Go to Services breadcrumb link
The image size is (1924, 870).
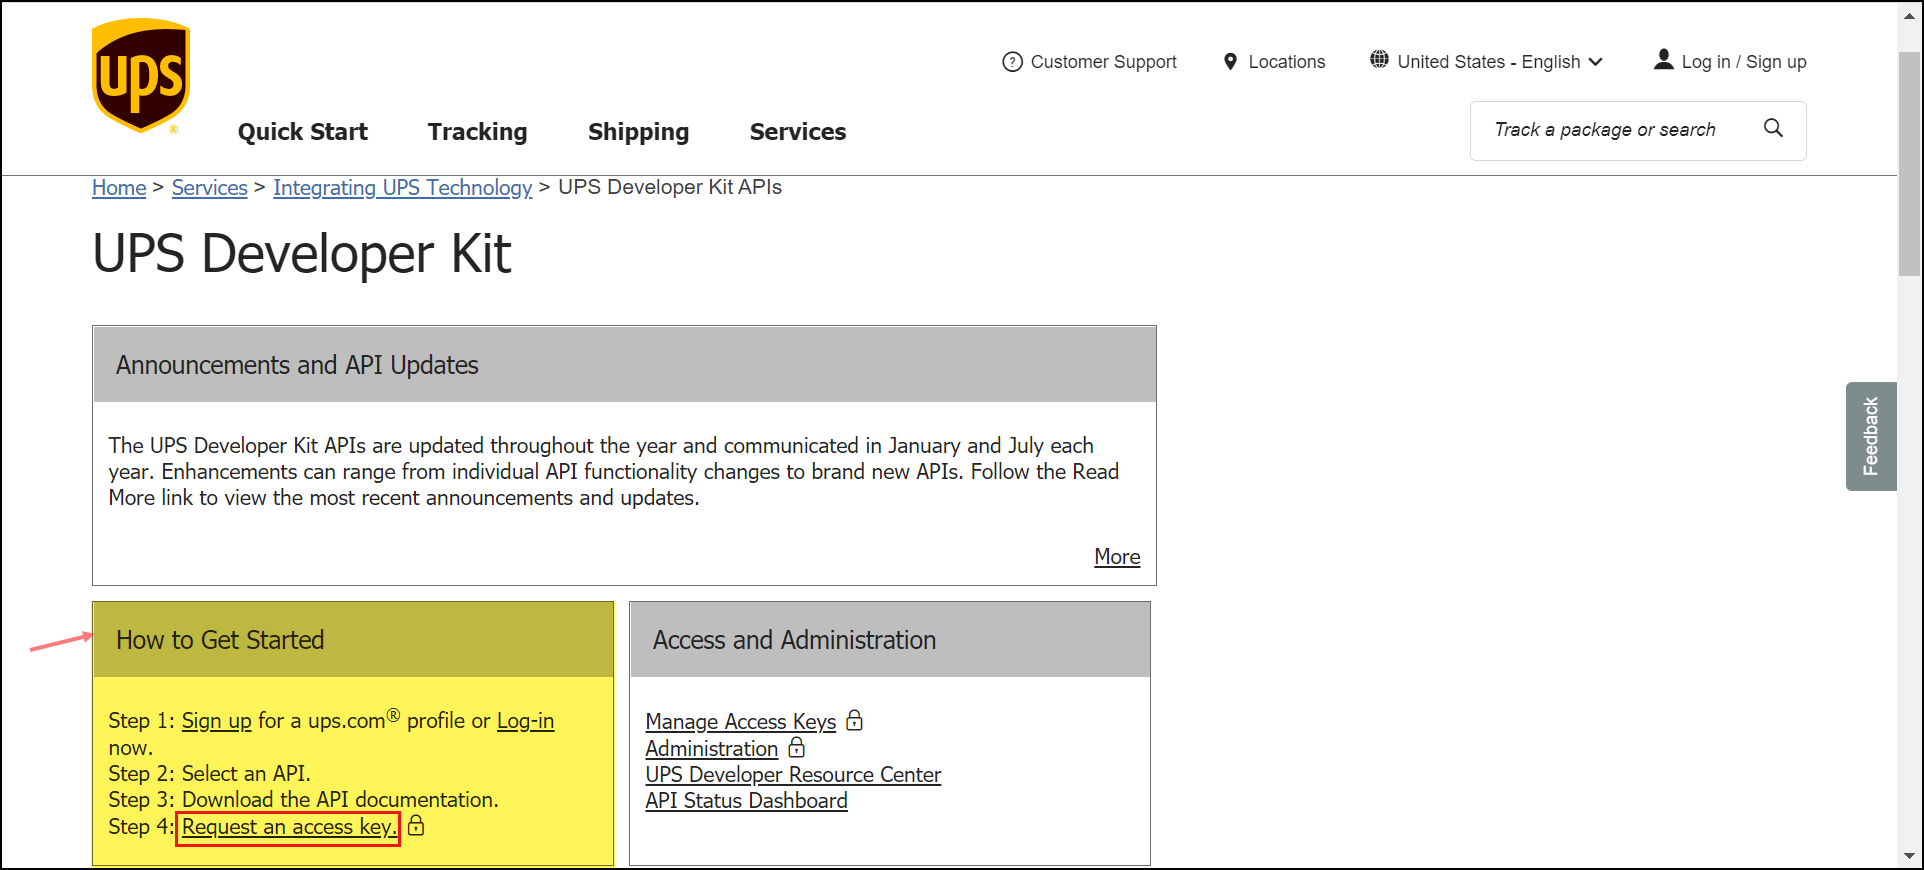coord(209,188)
